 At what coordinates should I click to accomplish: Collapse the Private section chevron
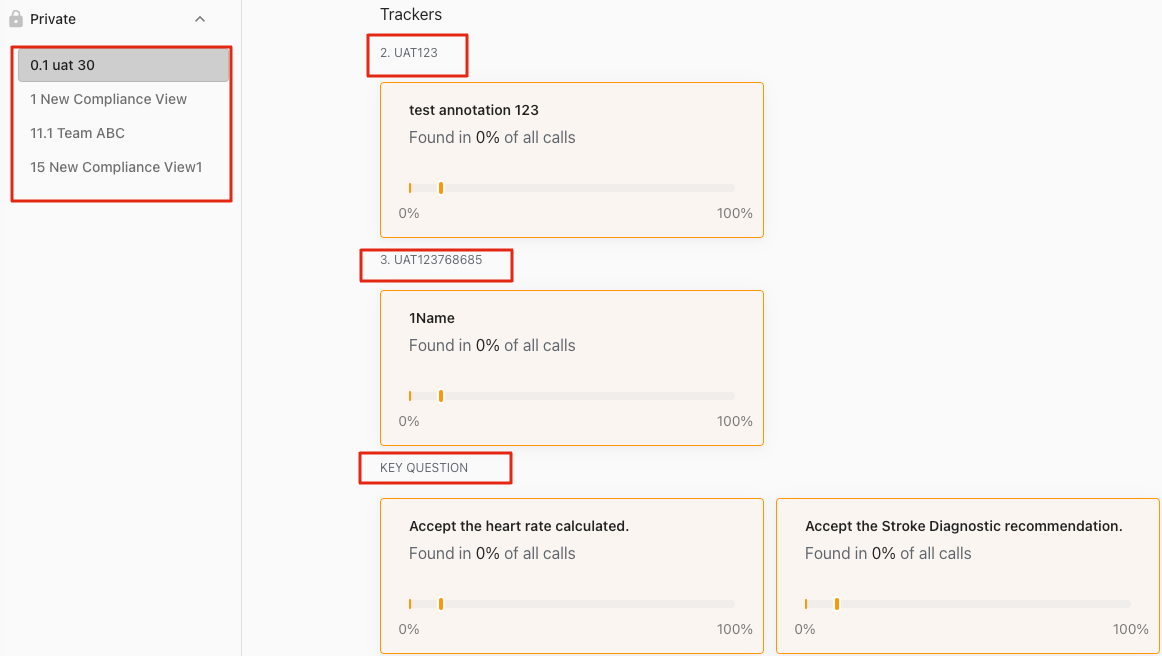point(200,19)
